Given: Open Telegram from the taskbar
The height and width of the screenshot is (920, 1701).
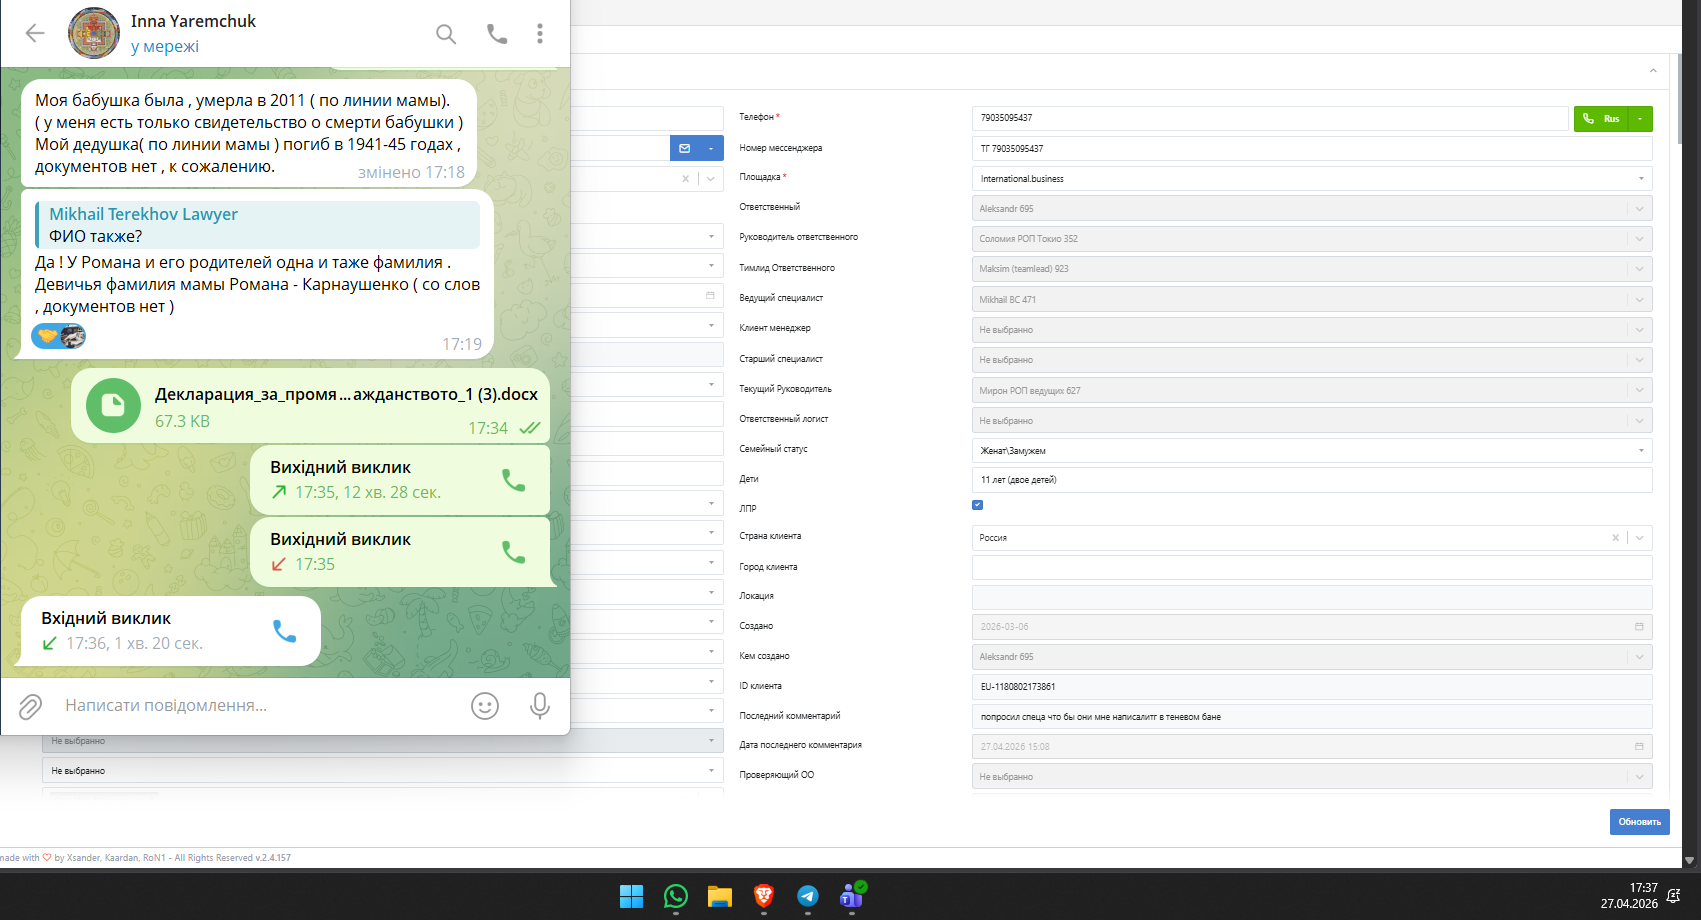Looking at the screenshot, I should (x=808, y=896).
